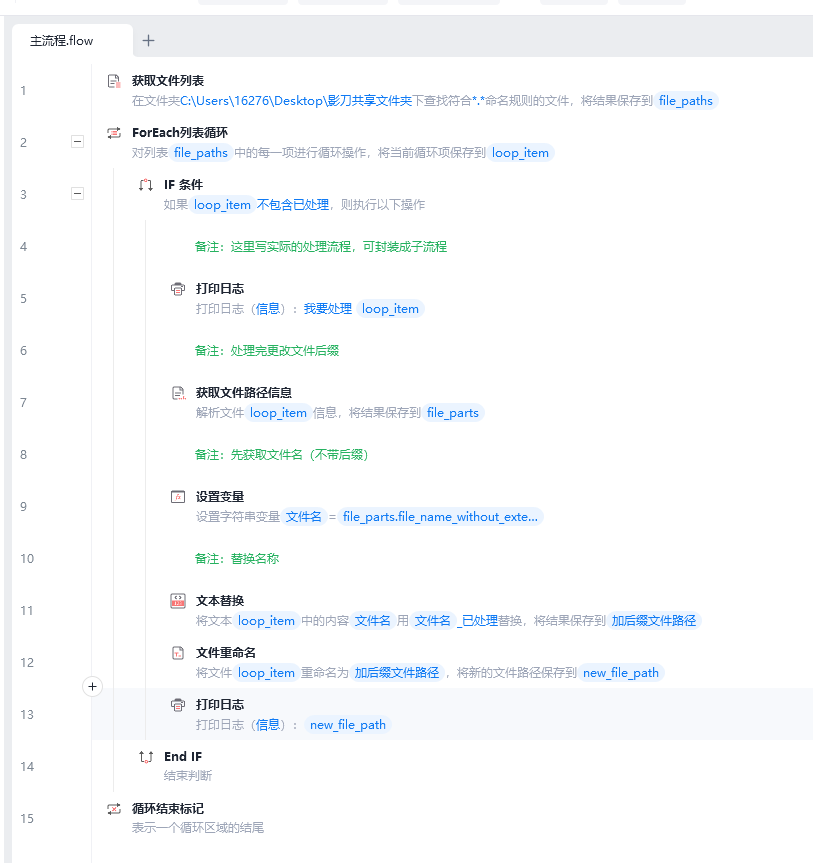This screenshot has height=863, width=813.
Task: Click loop_item variable in 文本替换 step
Action: [x=266, y=621]
